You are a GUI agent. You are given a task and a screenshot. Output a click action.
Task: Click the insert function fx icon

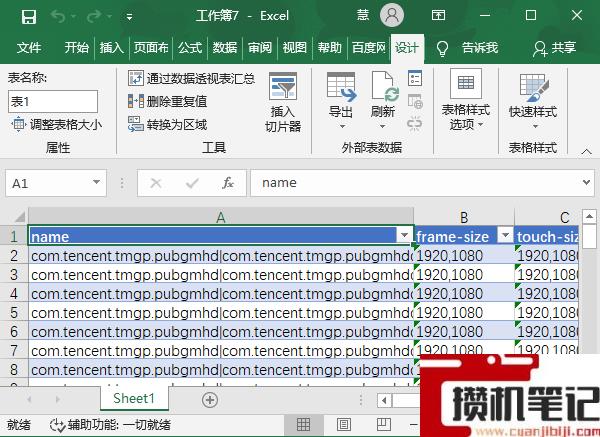click(x=228, y=183)
